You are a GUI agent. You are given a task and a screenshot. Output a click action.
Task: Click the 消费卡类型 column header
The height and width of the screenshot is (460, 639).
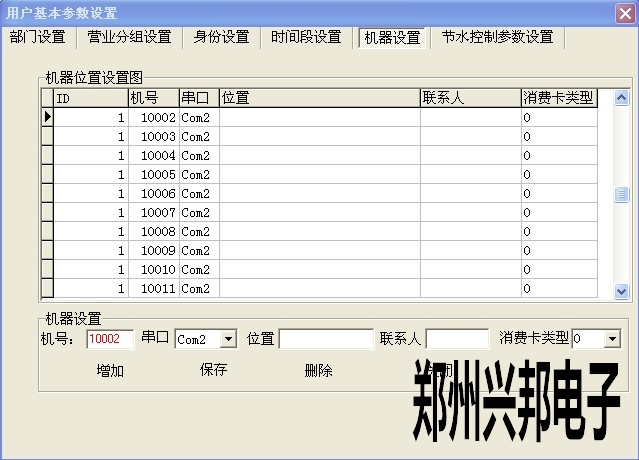(560, 98)
